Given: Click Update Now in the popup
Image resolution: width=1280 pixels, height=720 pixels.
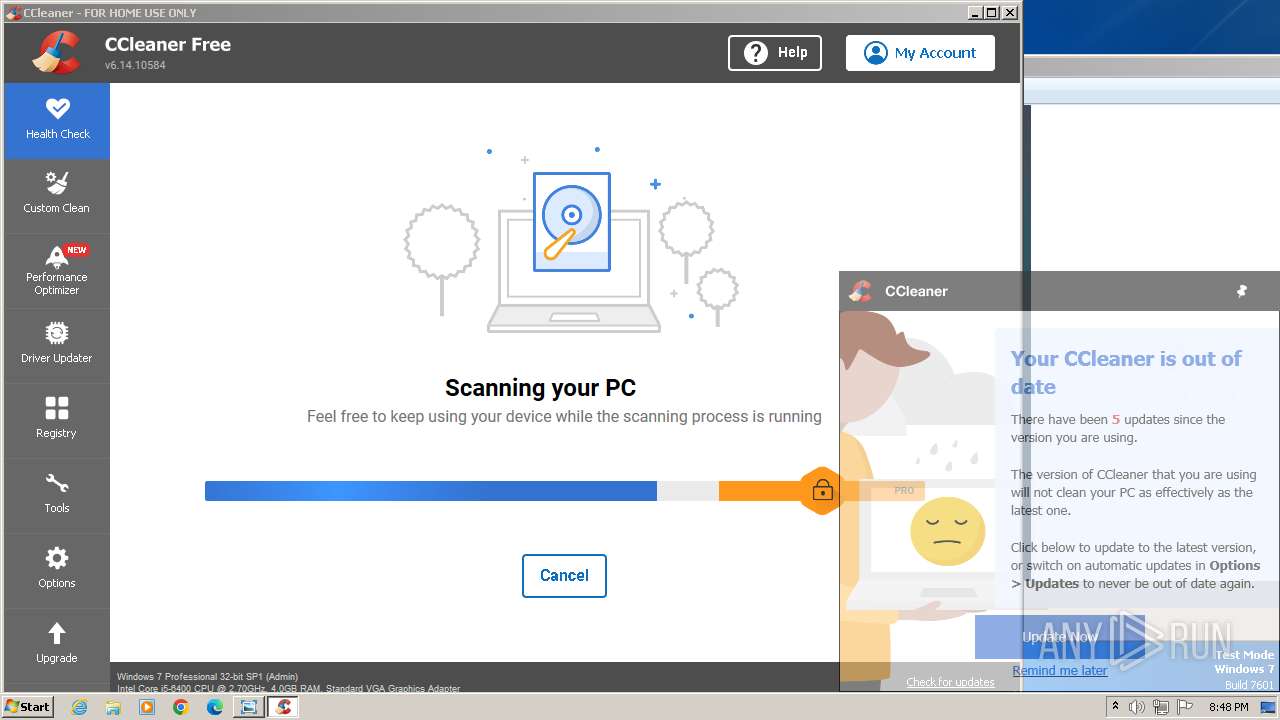Looking at the screenshot, I should tap(1060, 637).
